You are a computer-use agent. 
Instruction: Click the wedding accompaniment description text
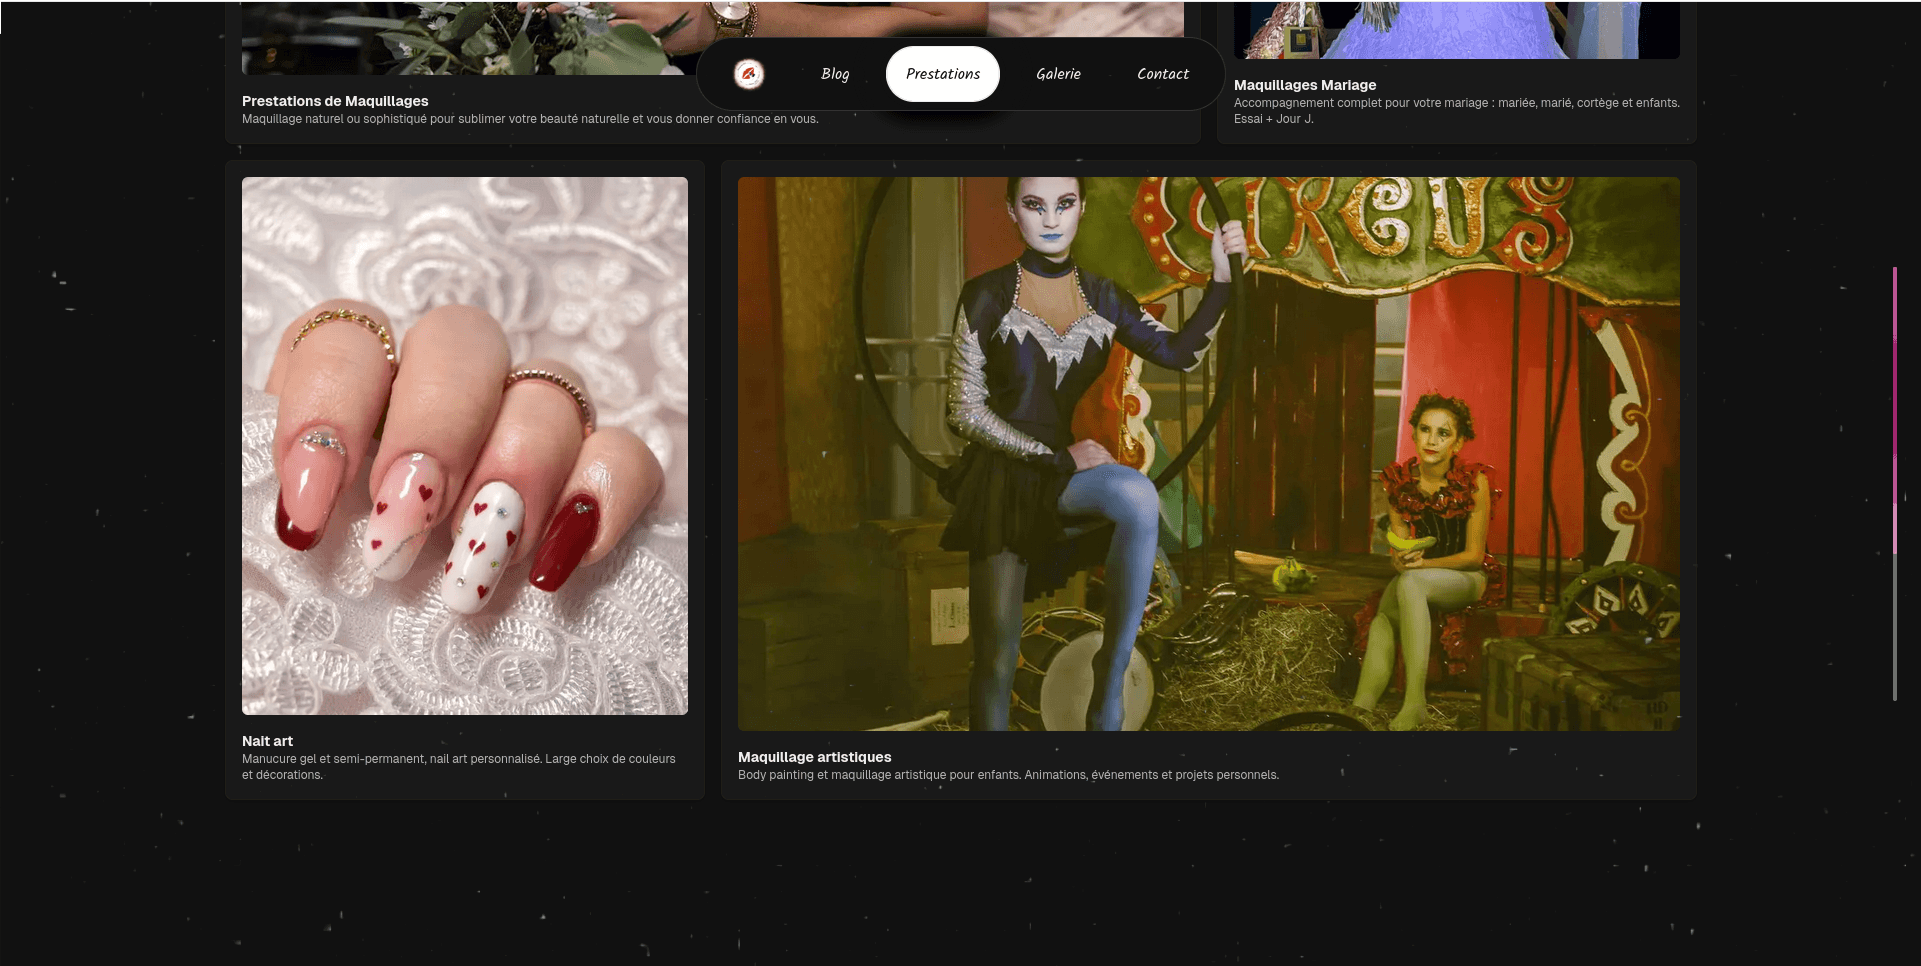1456,103
